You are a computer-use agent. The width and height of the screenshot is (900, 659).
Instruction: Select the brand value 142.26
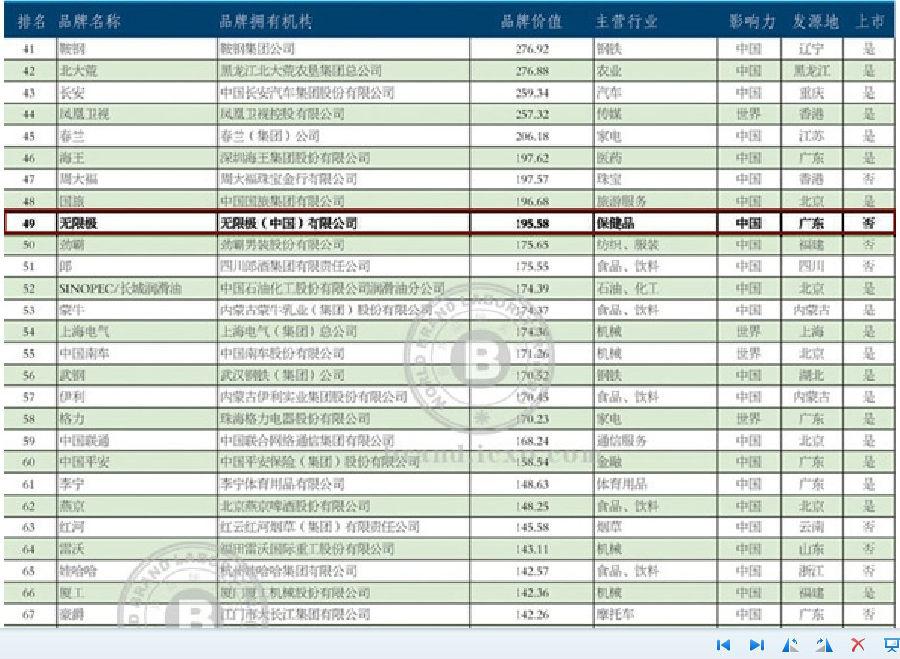(532, 614)
